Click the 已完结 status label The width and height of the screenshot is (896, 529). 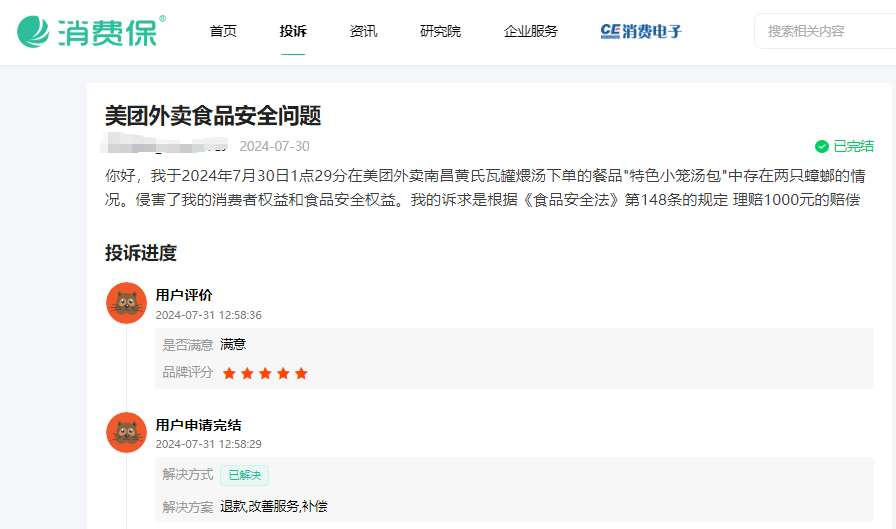854,146
